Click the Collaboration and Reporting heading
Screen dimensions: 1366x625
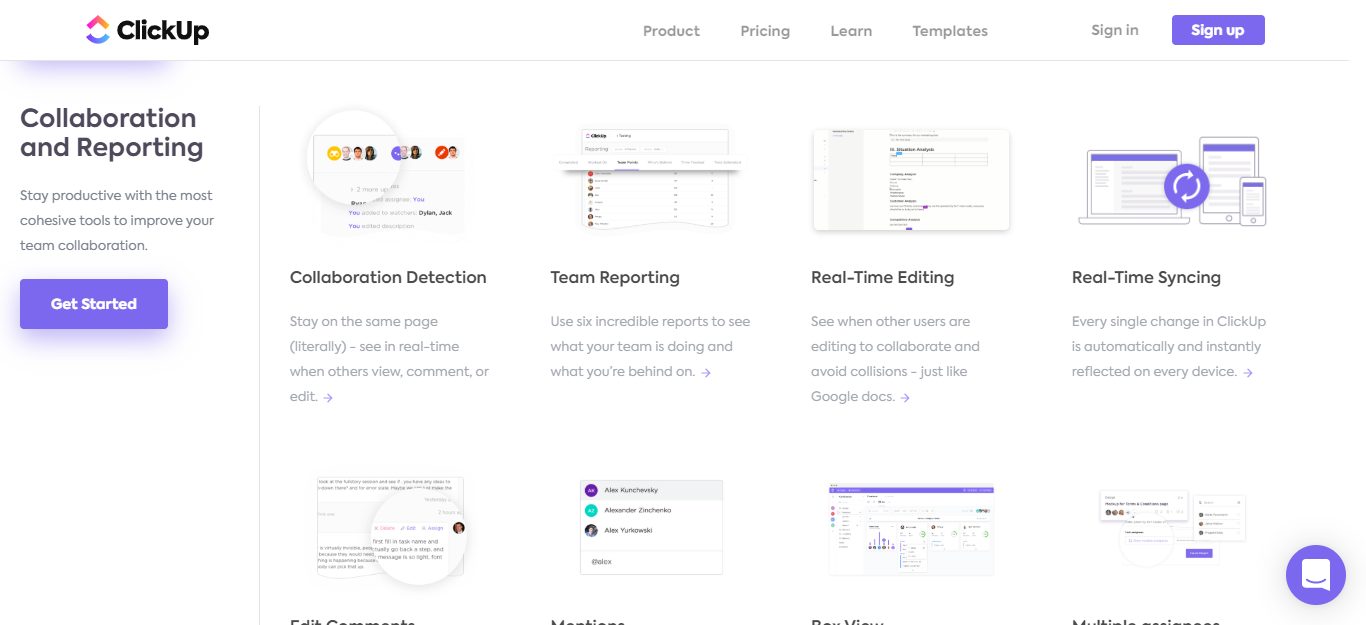(112, 133)
